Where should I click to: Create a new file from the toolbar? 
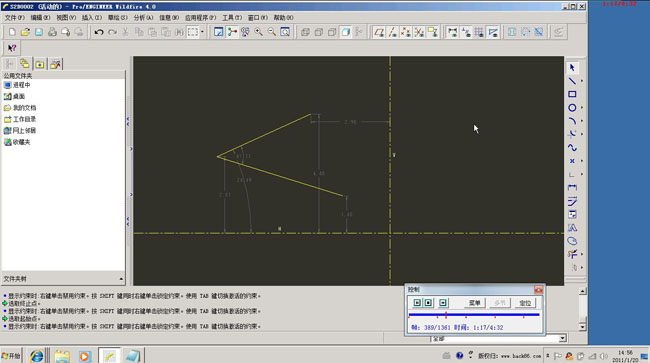click(12, 32)
